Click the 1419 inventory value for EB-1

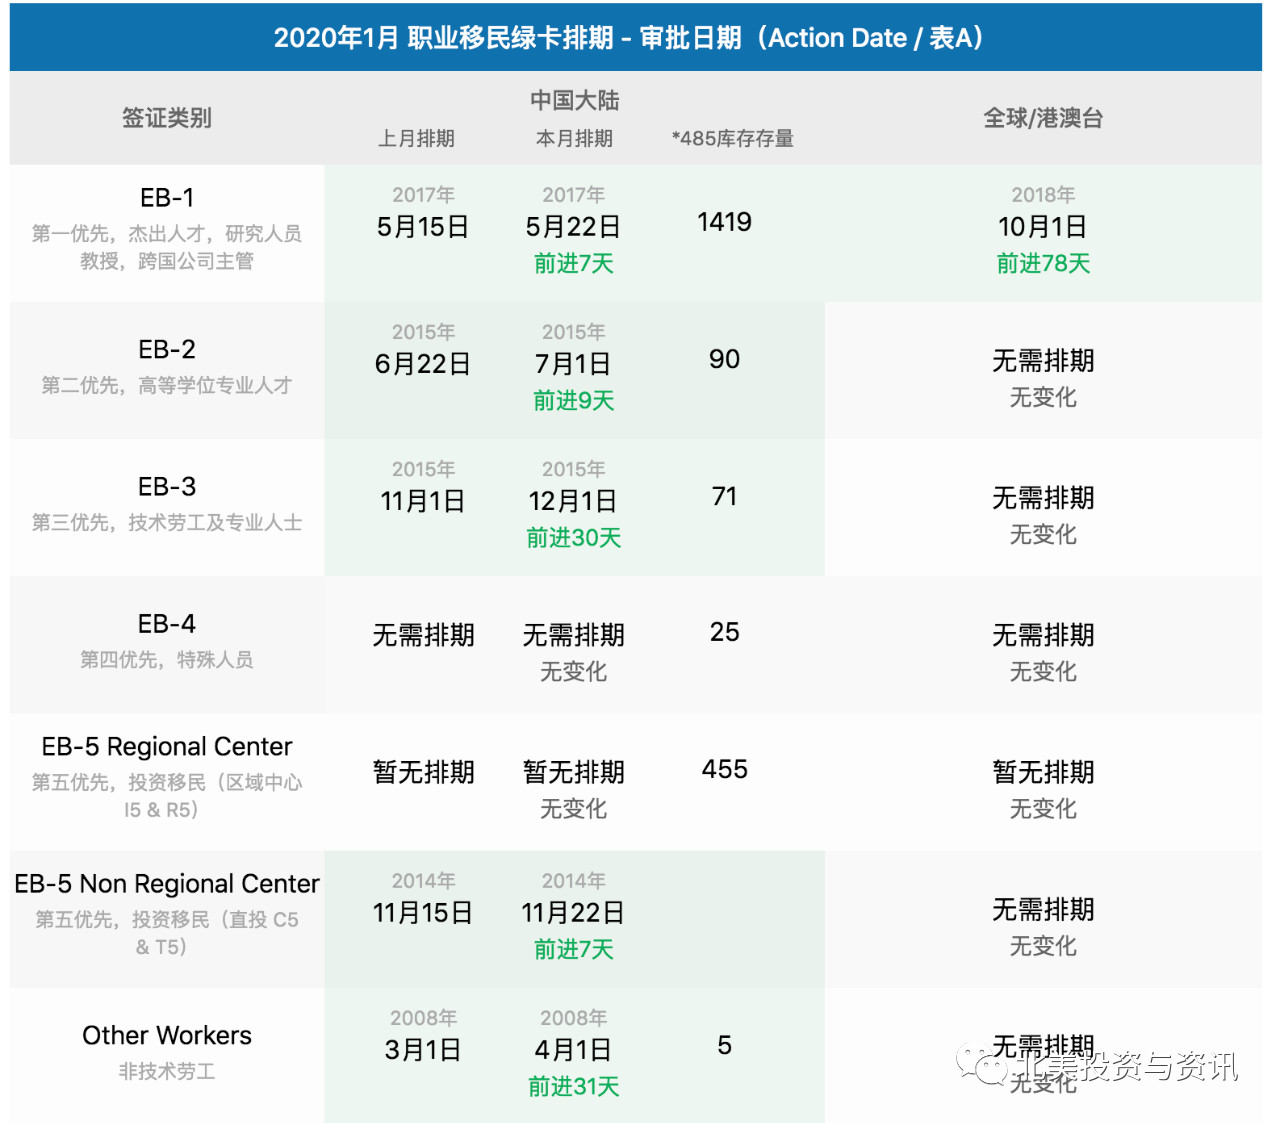724,222
